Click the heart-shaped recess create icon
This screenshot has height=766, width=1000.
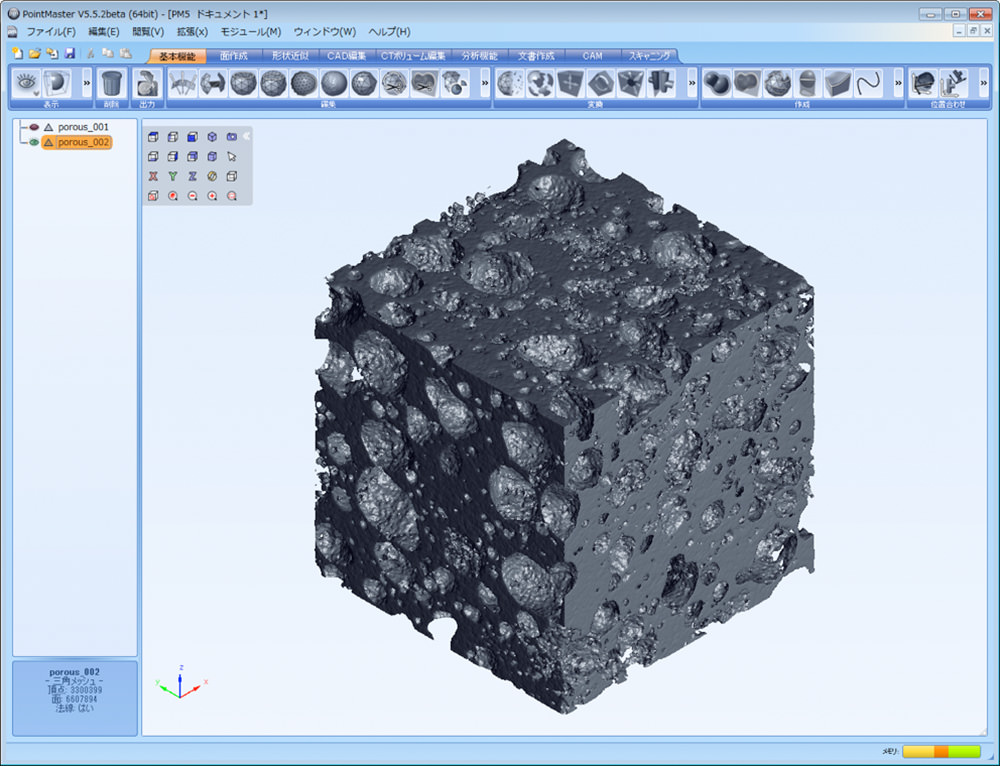tap(747, 84)
